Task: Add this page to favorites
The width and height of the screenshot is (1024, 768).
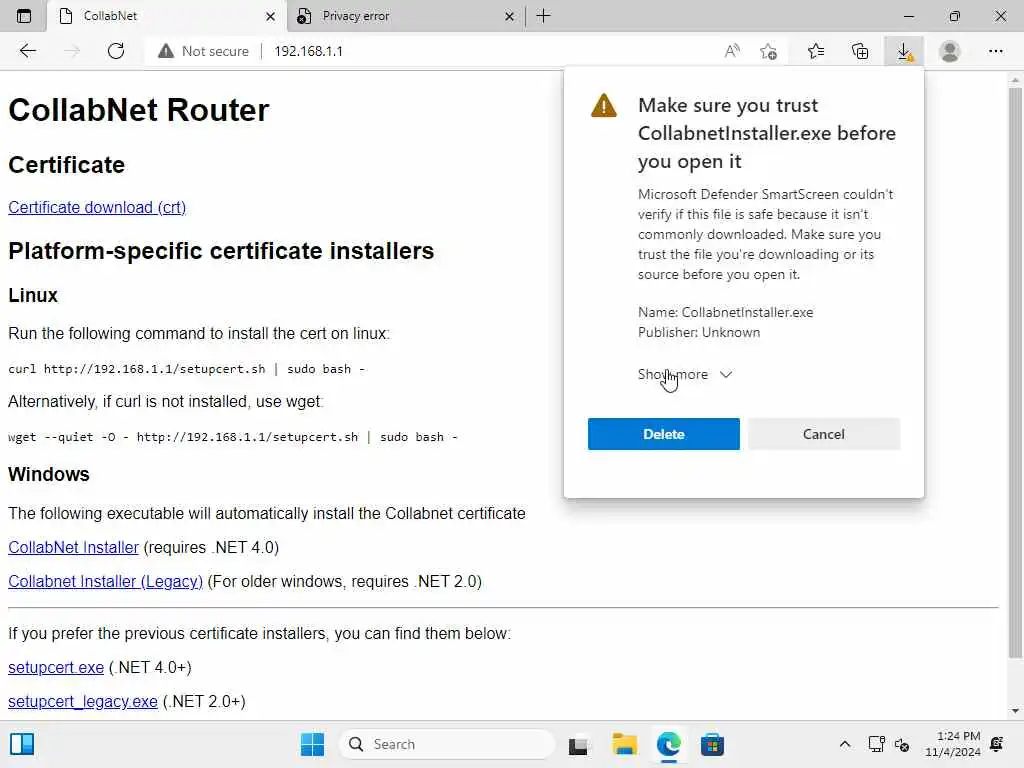Action: (x=769, y=51)
